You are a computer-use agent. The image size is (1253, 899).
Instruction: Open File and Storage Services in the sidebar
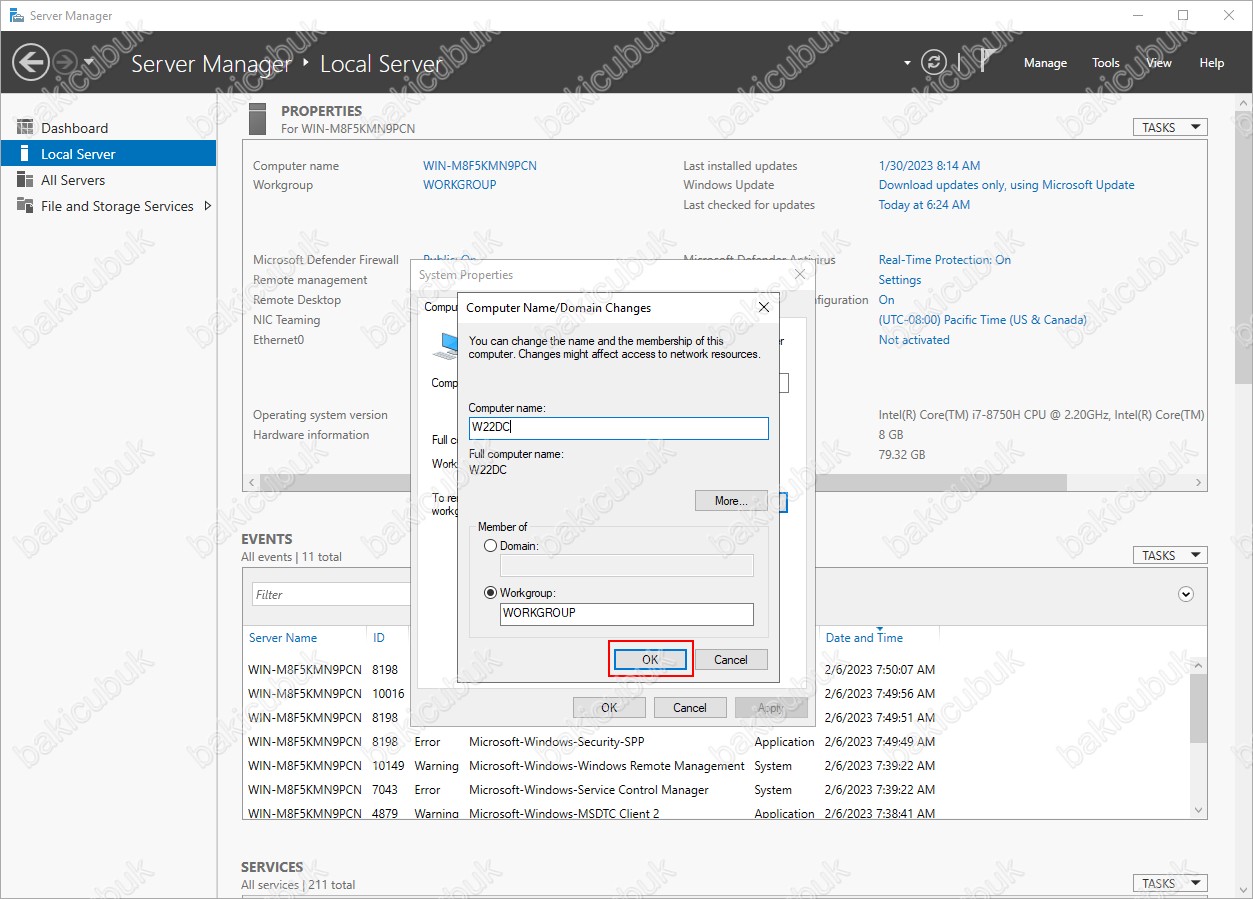pos(117,206)
